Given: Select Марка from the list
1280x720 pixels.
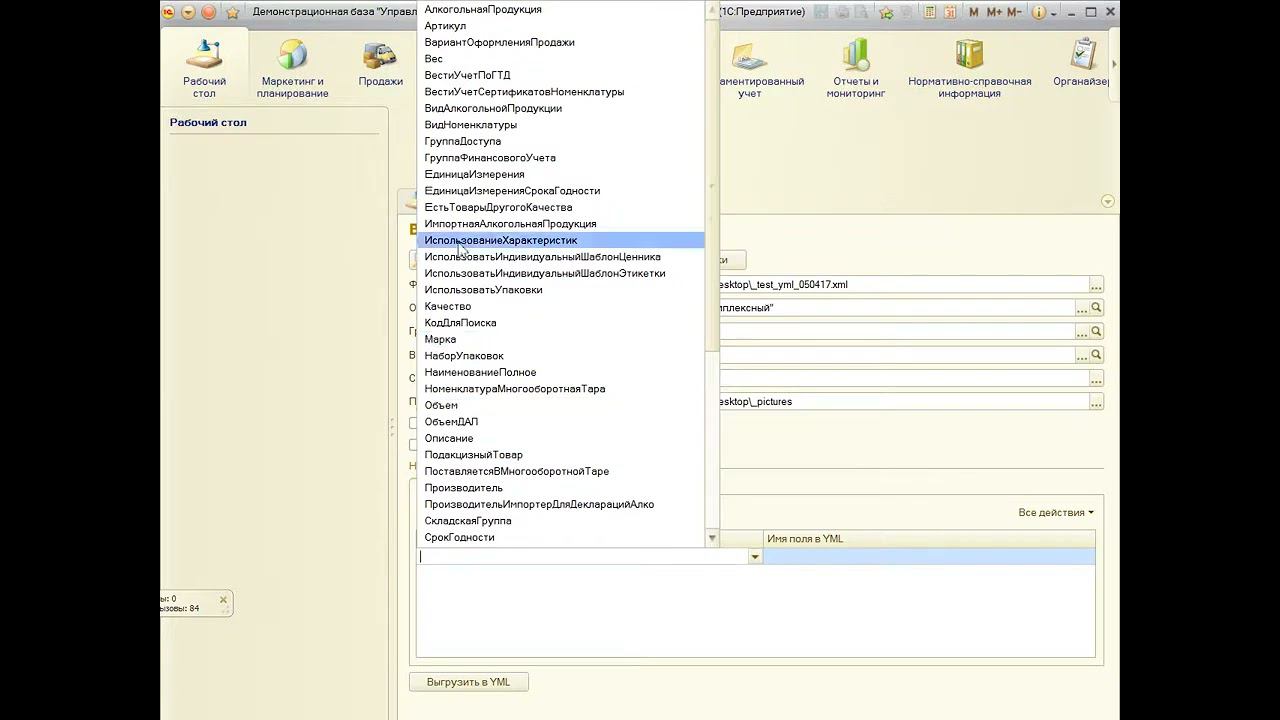Looking at the screenshot, I should click(x=560, y=339).
